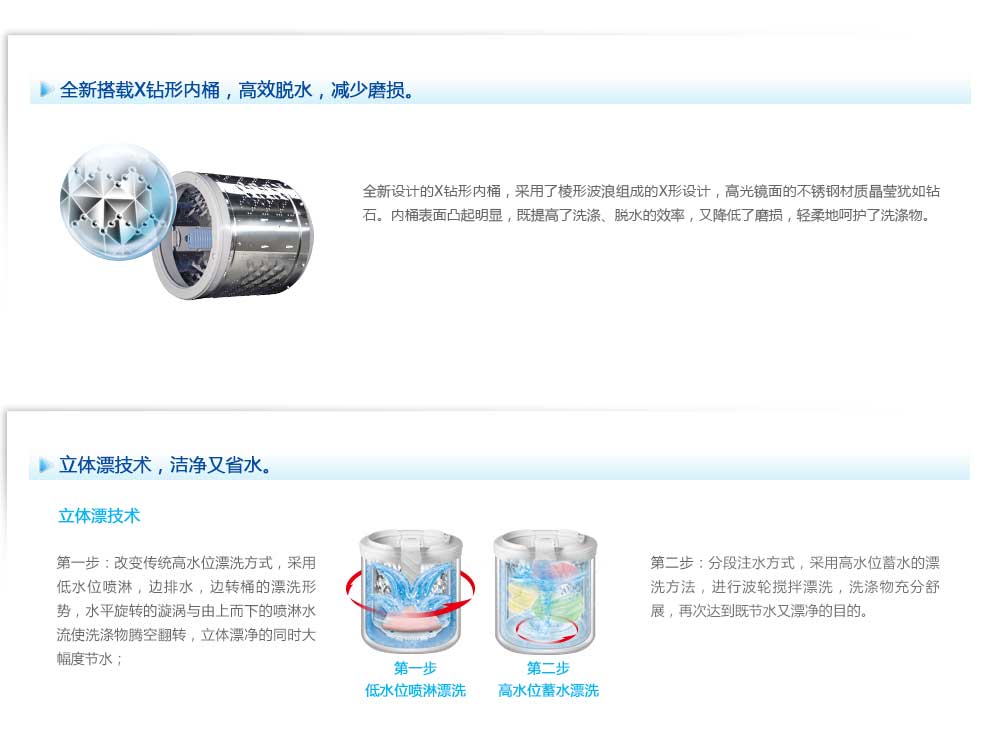Screen dimensions: 1000x756
Task: Click the 第一步 description text on the left
Action: pos(186,611)
